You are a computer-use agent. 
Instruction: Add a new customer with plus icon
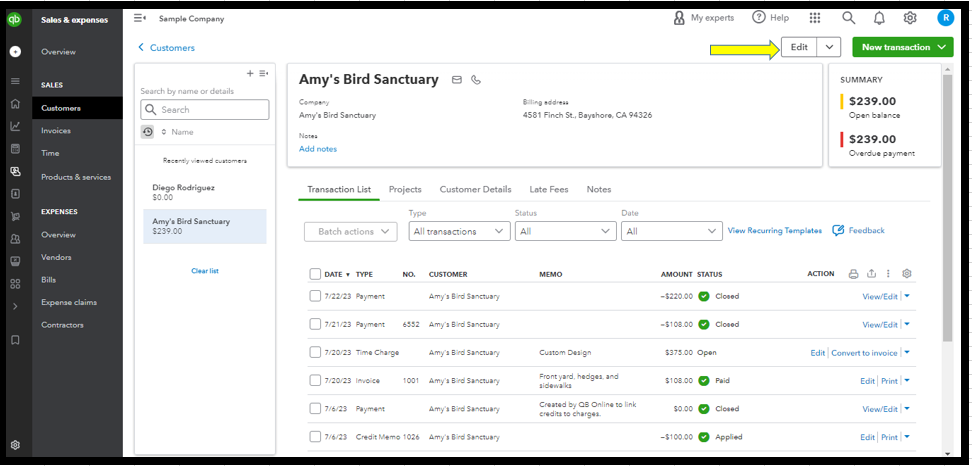click(250, 73)
